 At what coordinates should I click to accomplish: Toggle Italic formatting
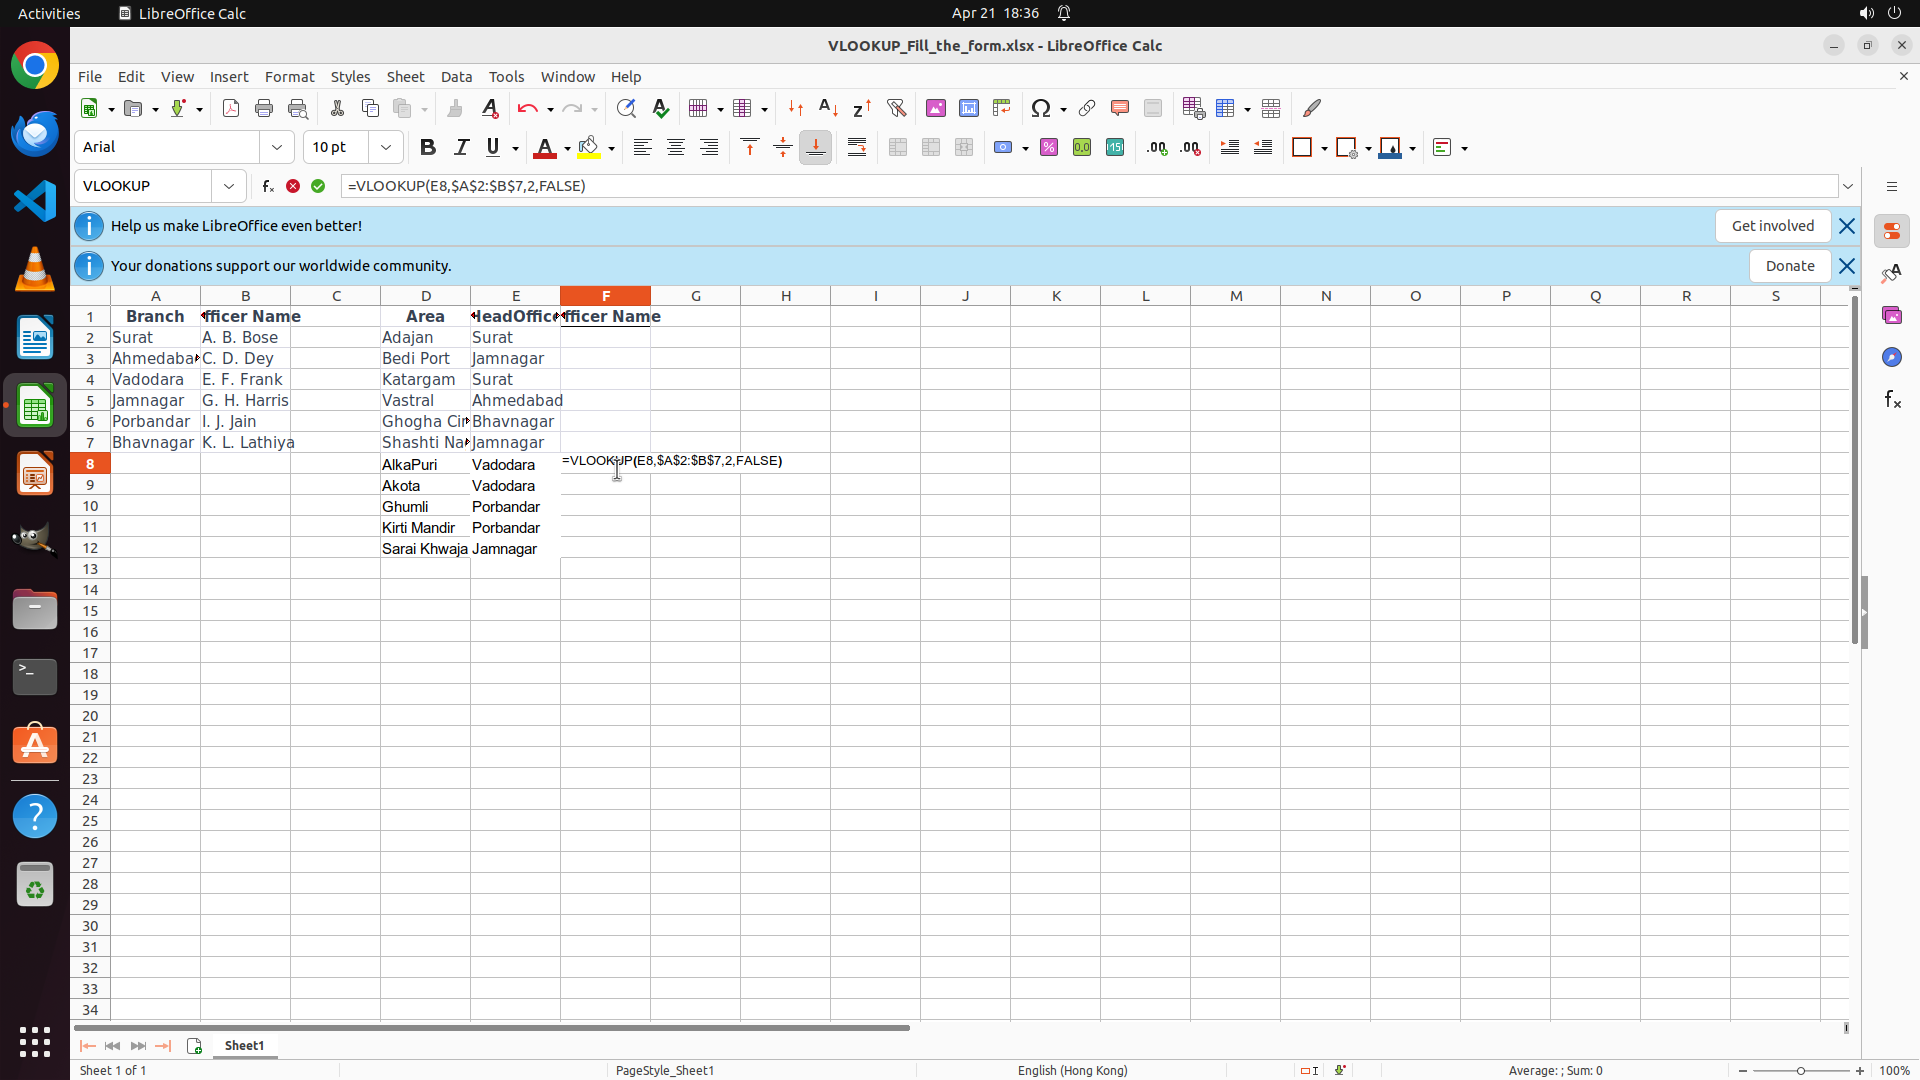tap(461, 148)
